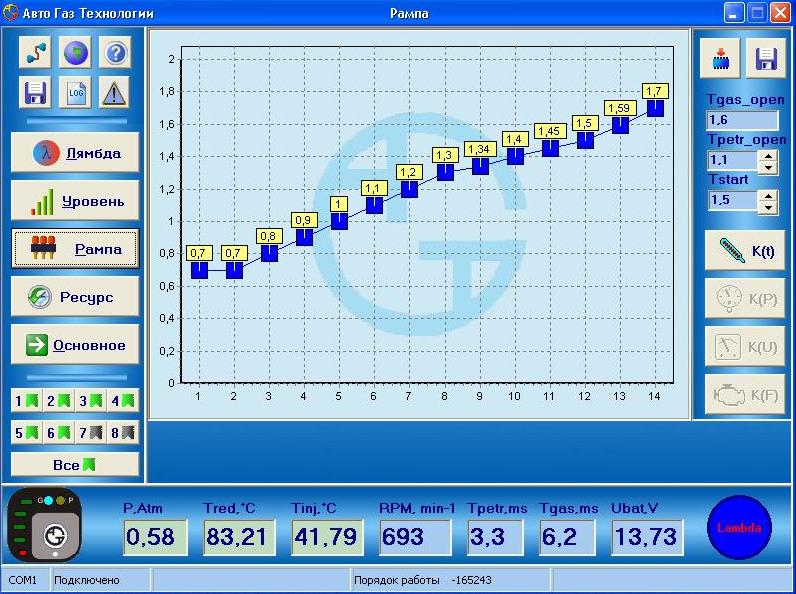
Task: Click the globe icon in top-left toolbar
Action: point(76,52)
